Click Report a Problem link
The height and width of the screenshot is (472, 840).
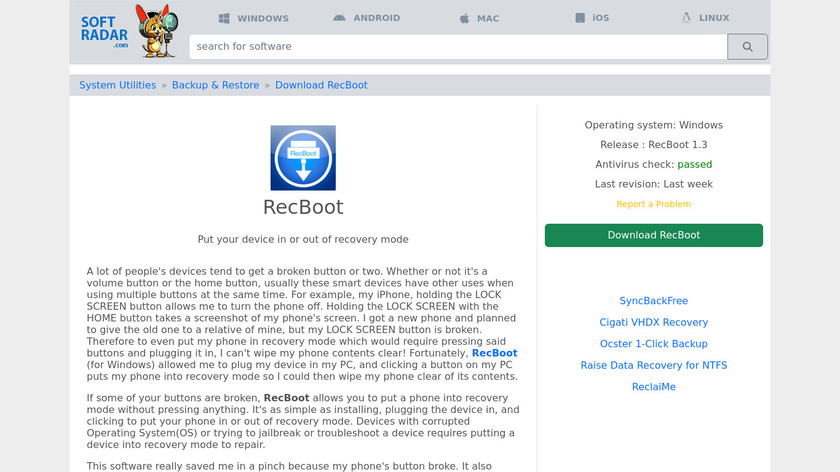coord(654,204)
